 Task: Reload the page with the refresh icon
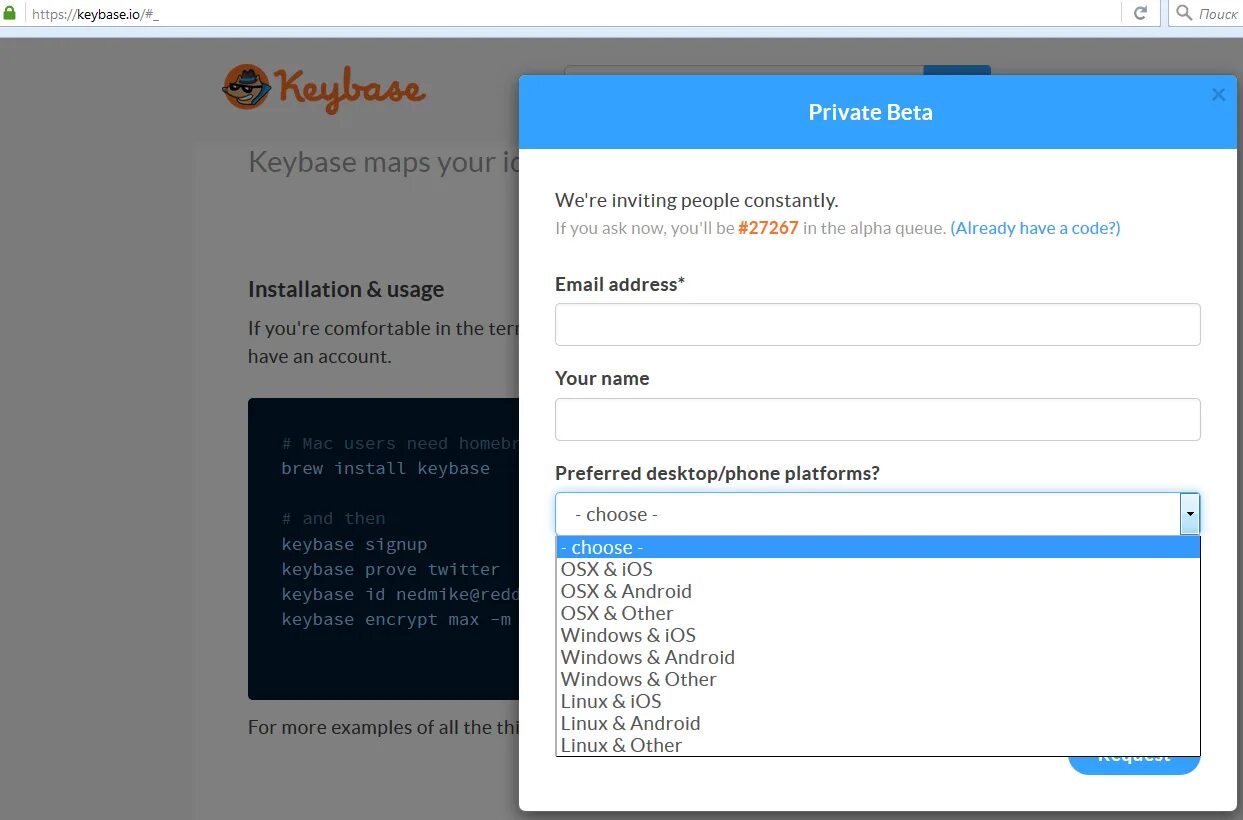[1140, 13]
